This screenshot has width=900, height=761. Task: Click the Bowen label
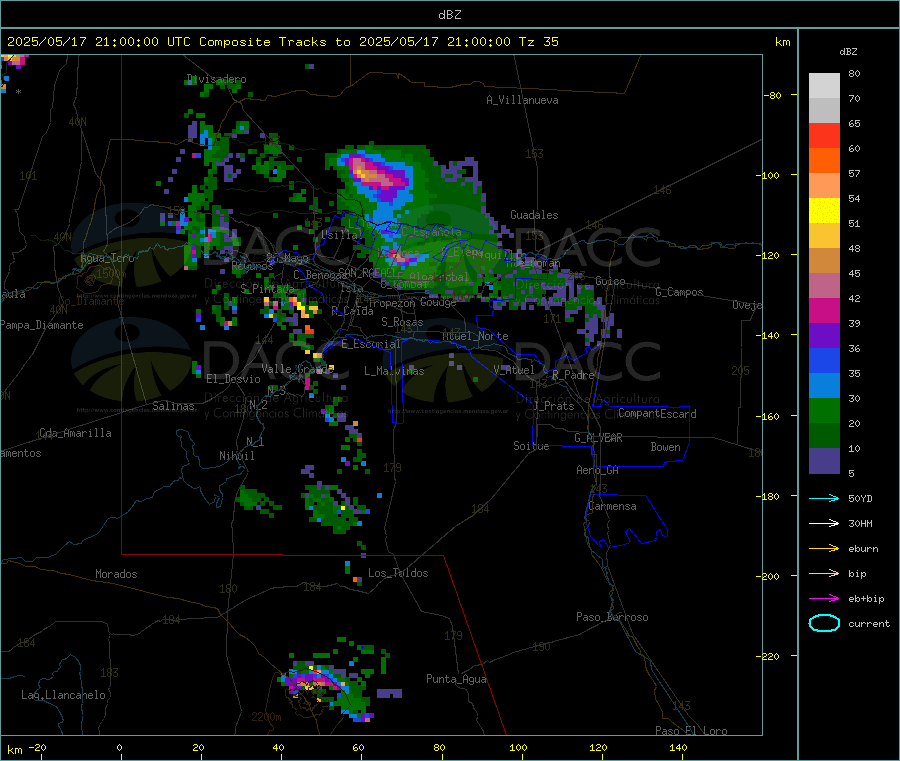pos(665,446)
